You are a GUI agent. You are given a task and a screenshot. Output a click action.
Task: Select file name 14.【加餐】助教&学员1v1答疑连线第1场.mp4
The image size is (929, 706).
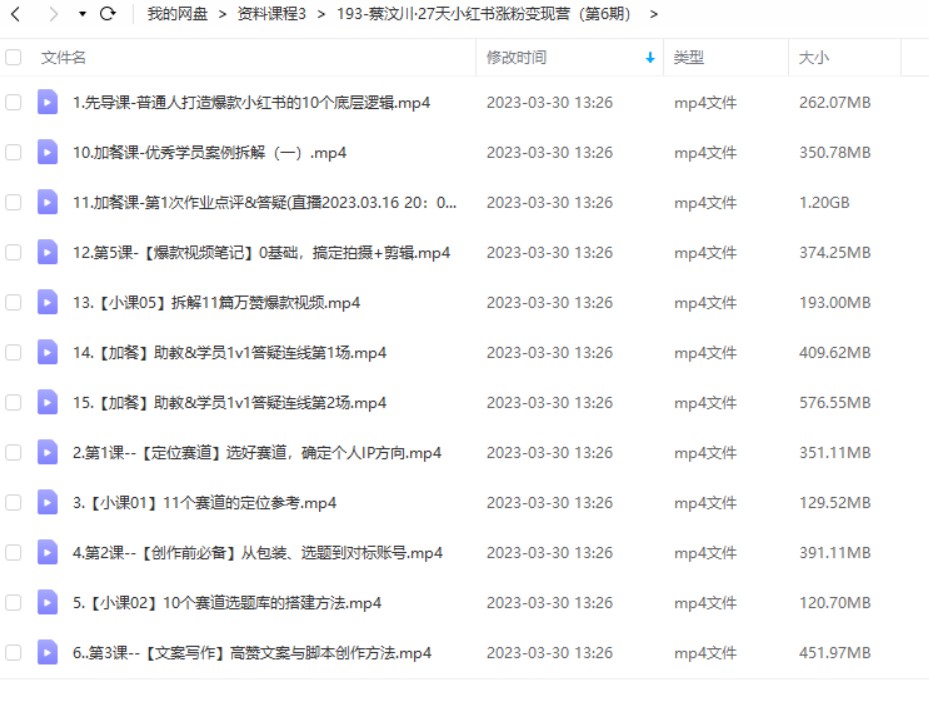(229, 353)
